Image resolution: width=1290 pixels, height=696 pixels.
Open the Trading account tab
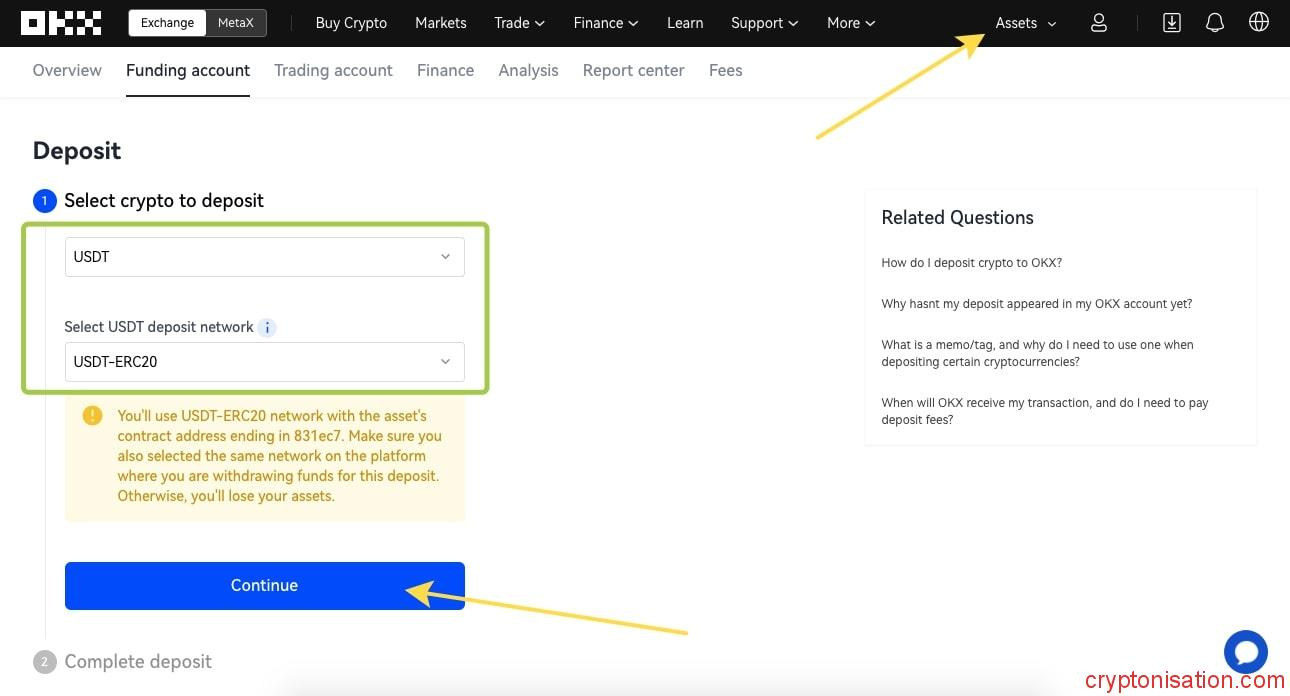pos(333,70)
